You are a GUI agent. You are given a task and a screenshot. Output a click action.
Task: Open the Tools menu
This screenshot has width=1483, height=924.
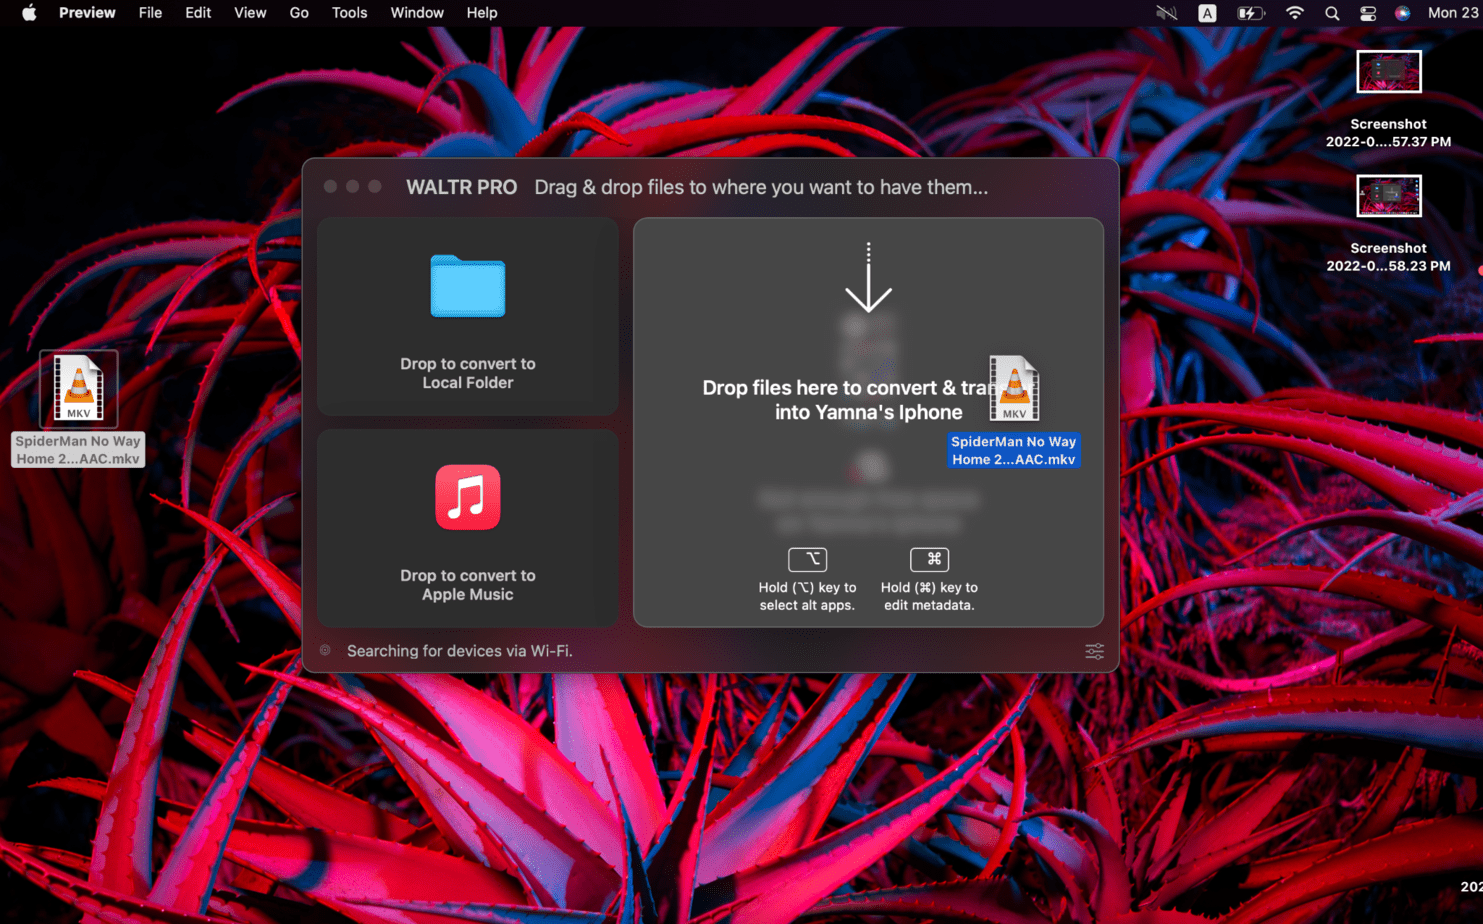point(349,13)
